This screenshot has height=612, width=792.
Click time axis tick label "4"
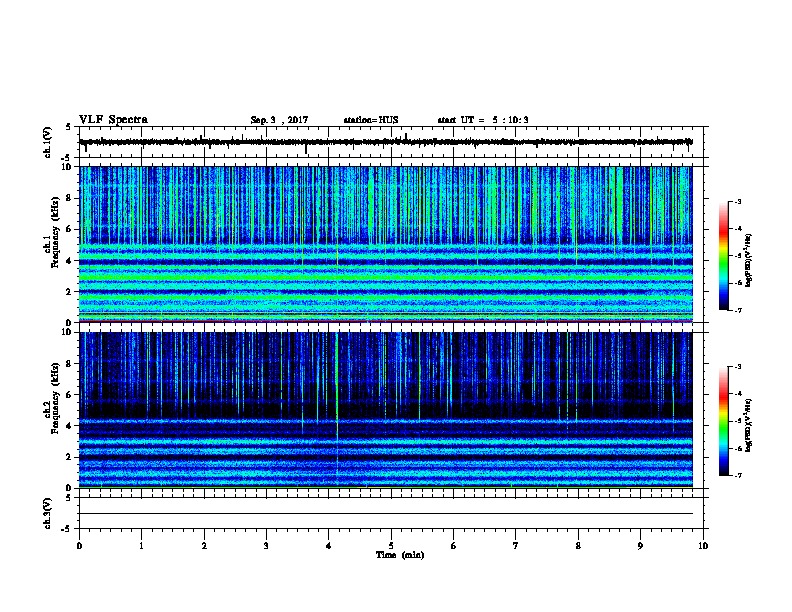click(x=329, y=546)
